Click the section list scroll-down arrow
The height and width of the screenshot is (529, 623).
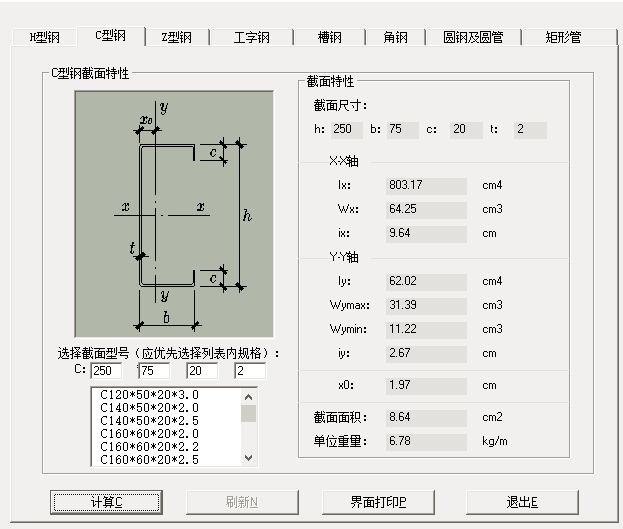point(248,458)
